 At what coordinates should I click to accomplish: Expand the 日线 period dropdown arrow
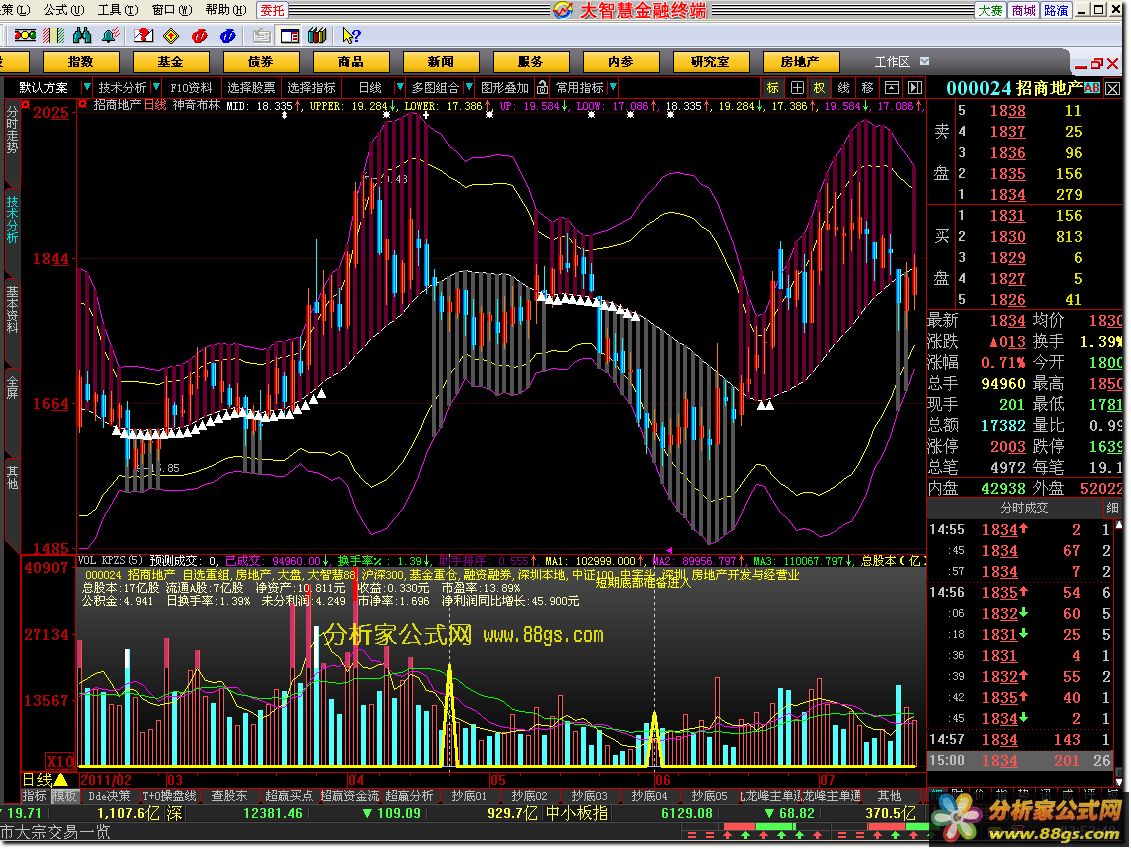coord(400,87)
